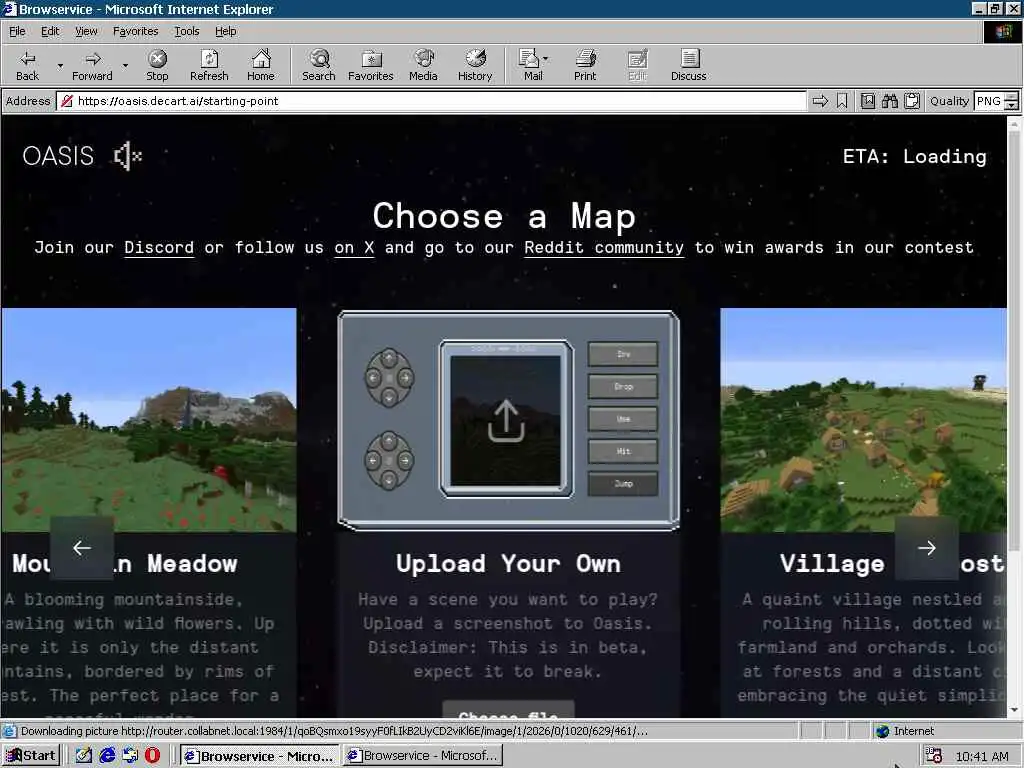Click the Discuss toolbar button
This screenshot has width=1024, height=768.
tap(688, 65)
